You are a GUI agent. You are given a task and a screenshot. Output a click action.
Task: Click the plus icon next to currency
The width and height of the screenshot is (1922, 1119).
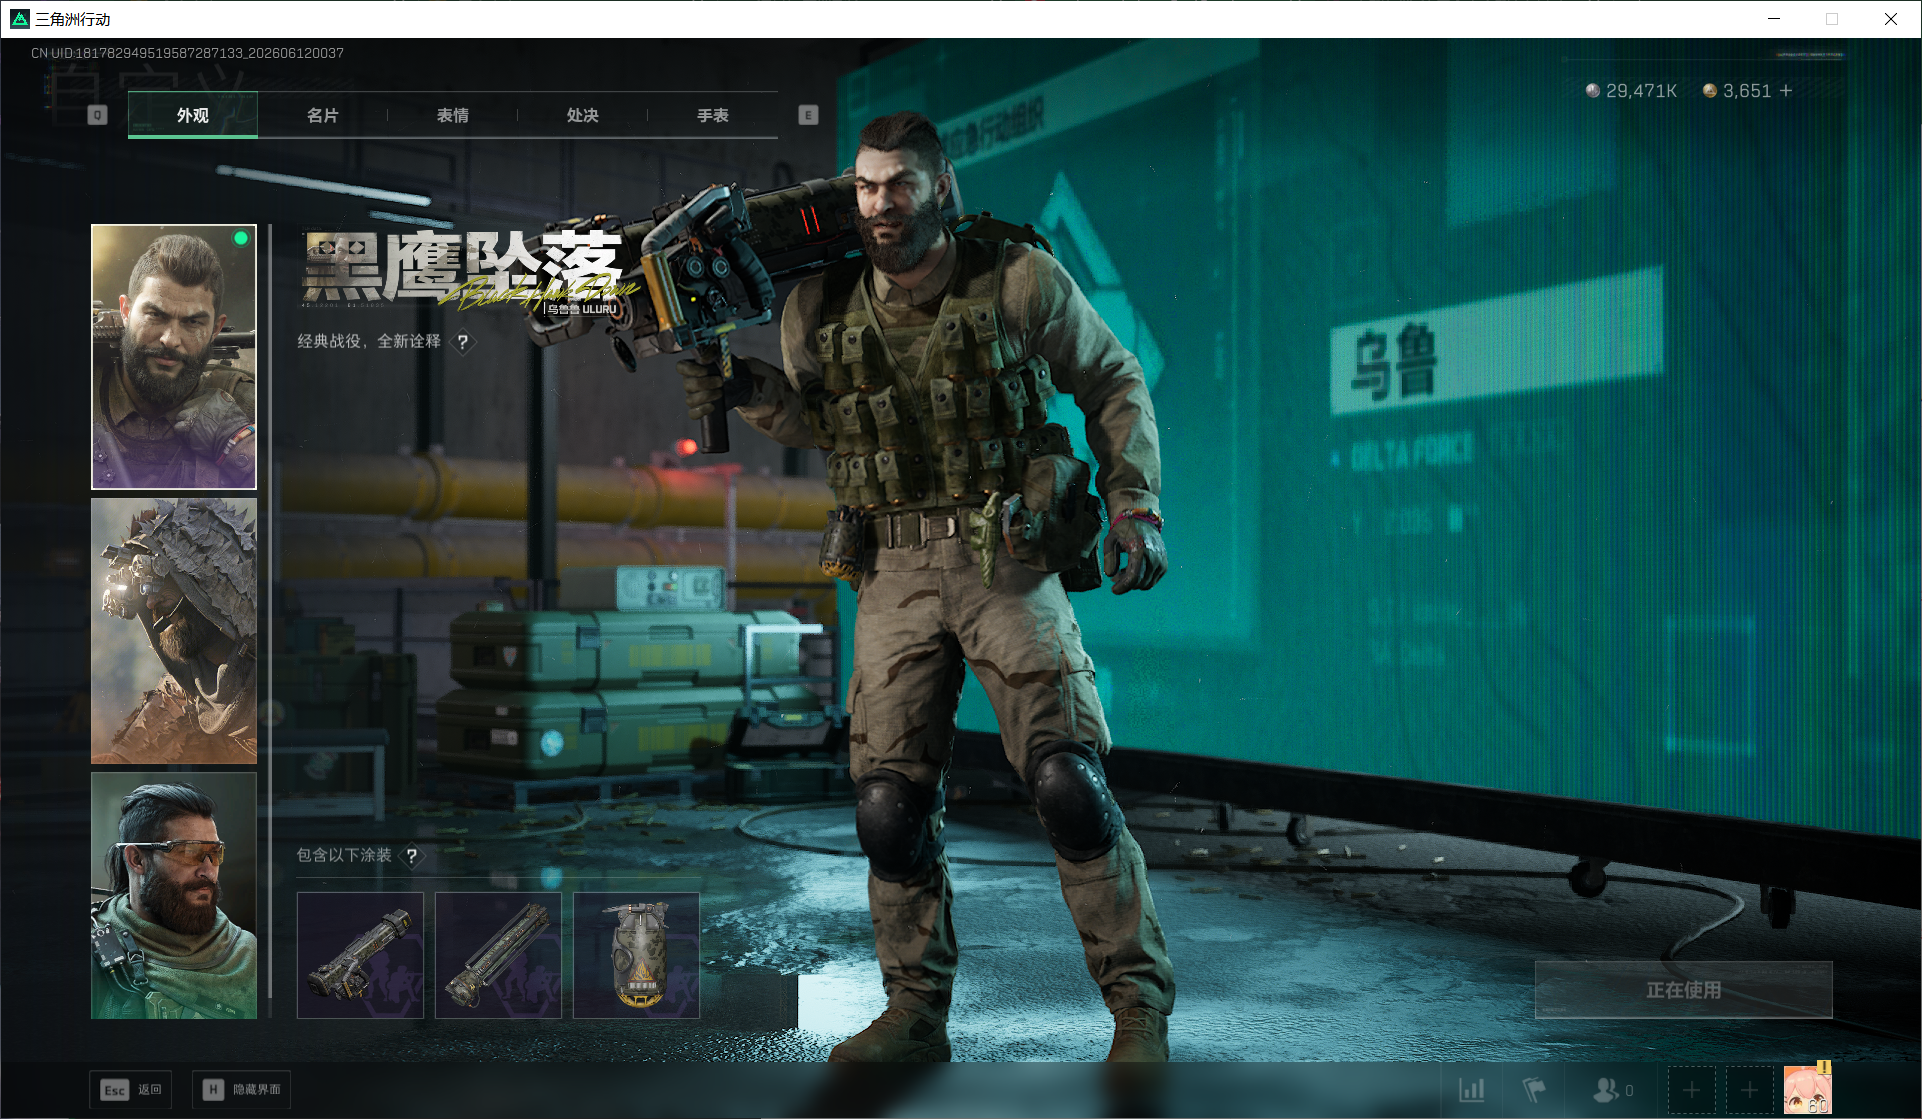[1786, 91]
